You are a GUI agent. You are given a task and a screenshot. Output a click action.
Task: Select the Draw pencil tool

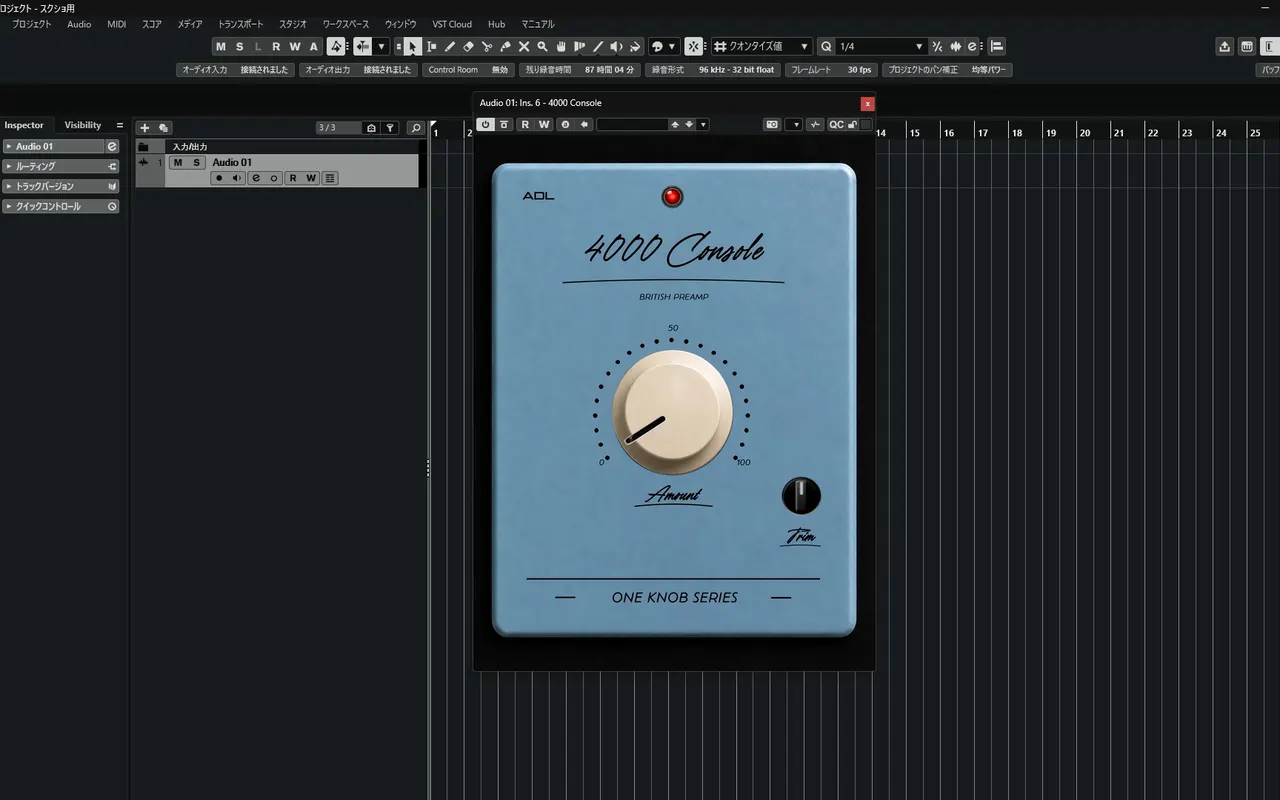coord(450,47)
